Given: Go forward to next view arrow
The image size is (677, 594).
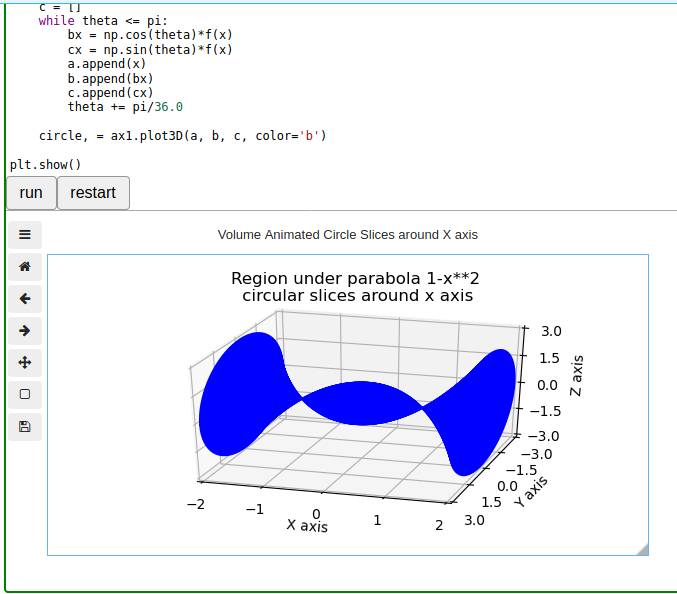Looking at the screenshot, I should pos(25,331).
